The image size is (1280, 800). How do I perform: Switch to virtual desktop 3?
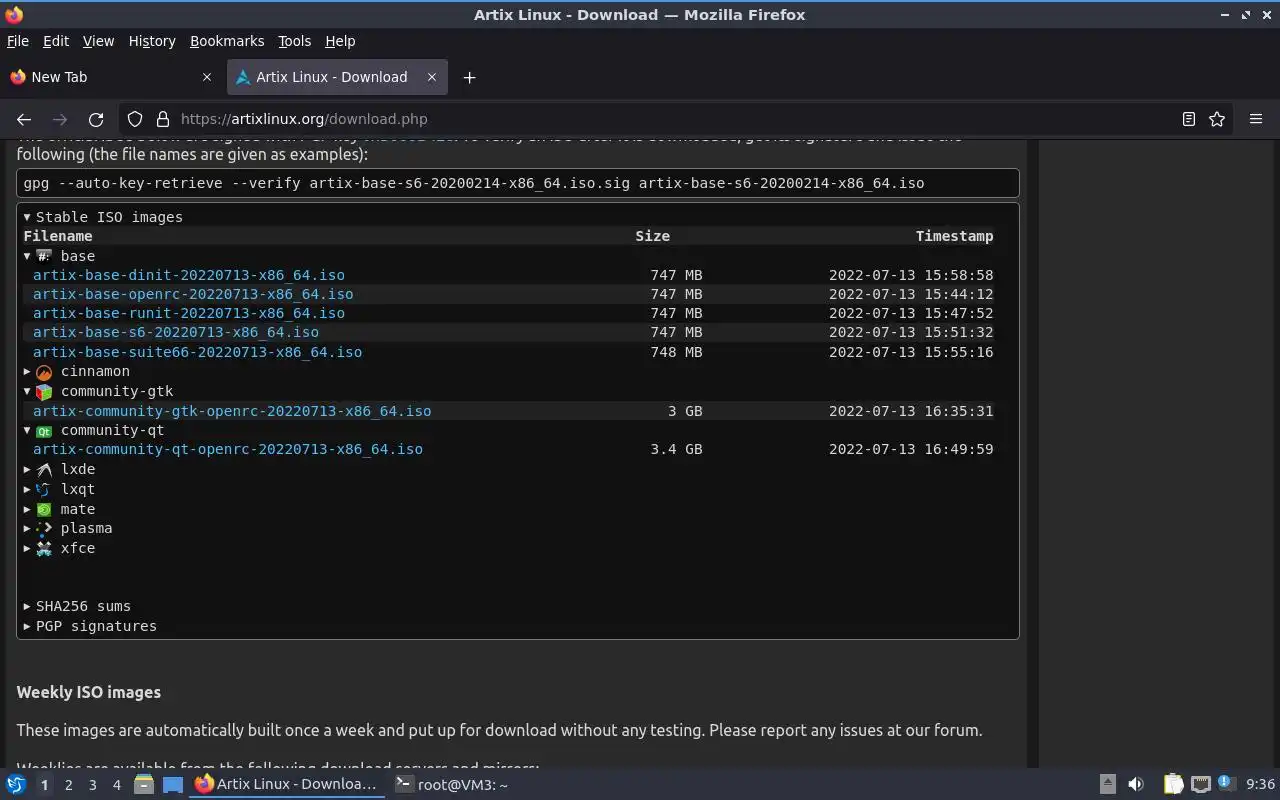[92, 785]
